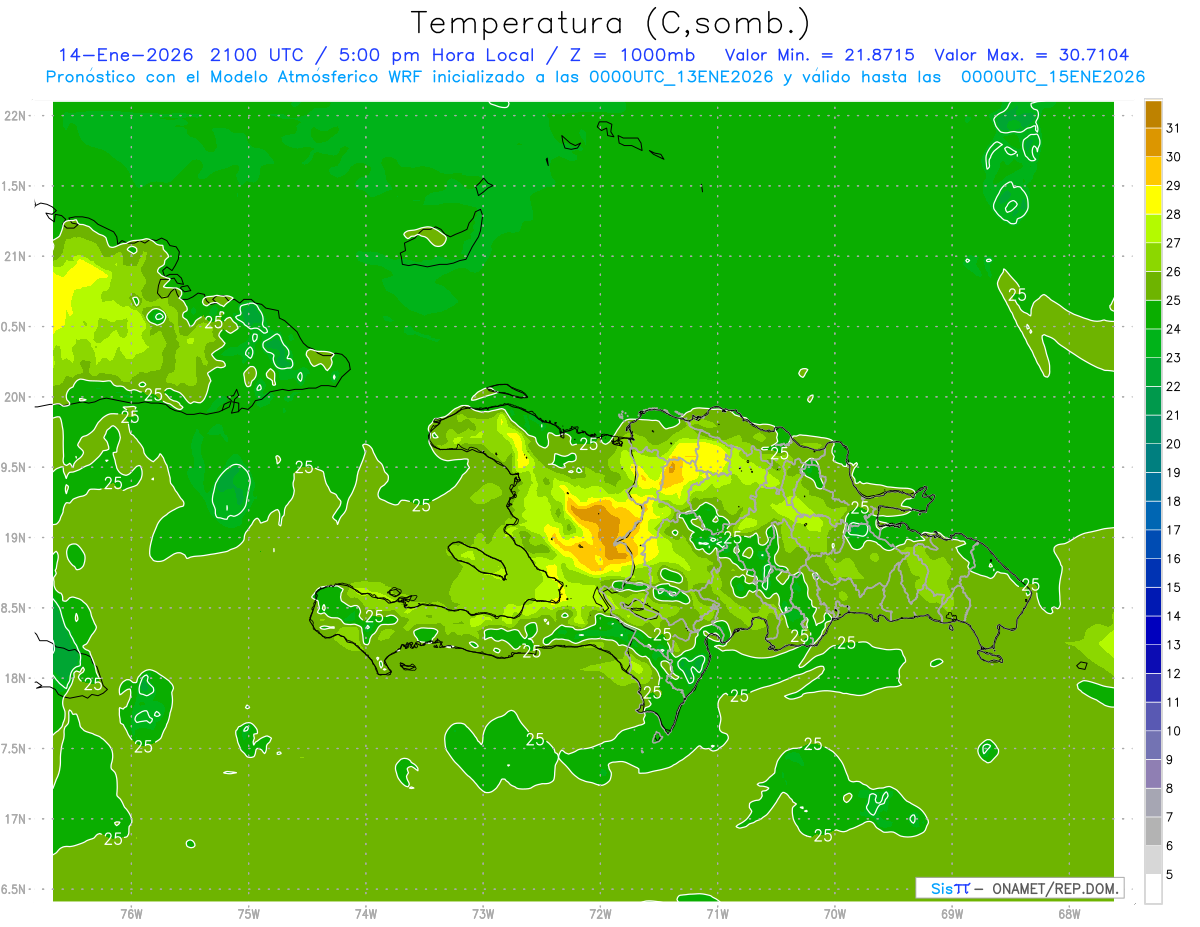Viewport: 1200px width, 927px height.
Task: Pick the white swatch below 5 in legend
Action: pos(1153,888)
